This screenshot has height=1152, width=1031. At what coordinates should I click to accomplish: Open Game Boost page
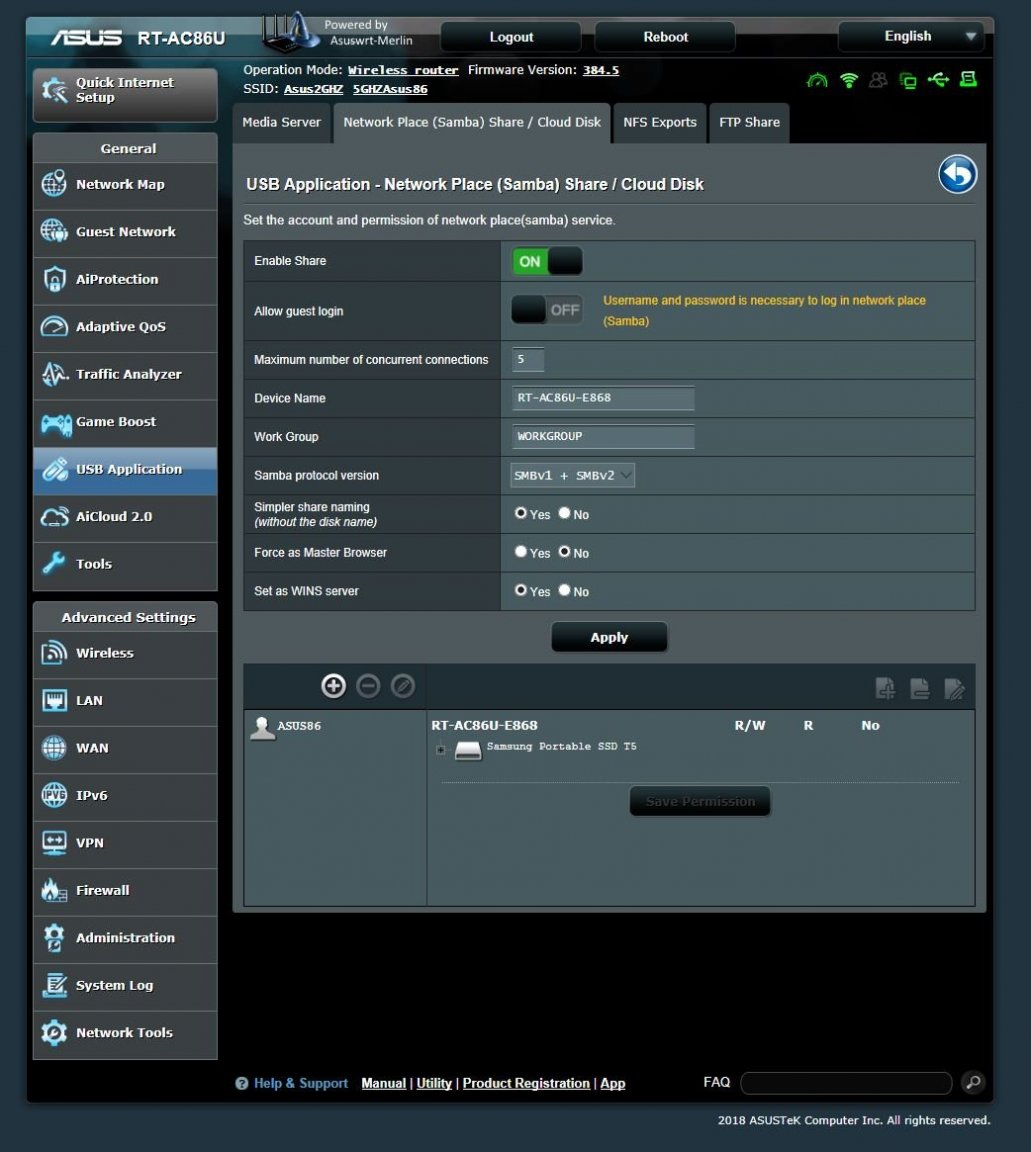pyautogui.click(x=125, y=422)
